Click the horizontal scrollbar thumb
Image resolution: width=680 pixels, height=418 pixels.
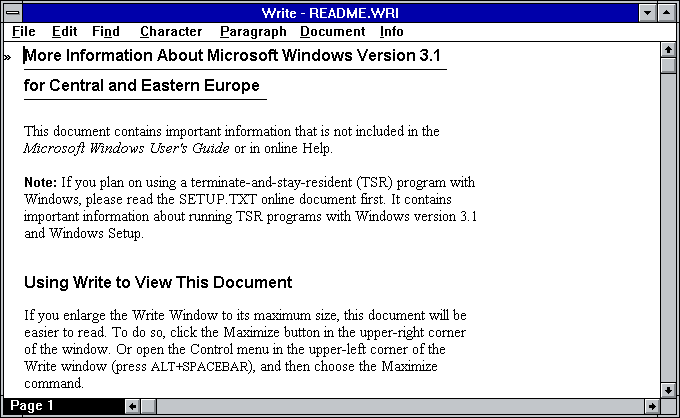(148, 406)
